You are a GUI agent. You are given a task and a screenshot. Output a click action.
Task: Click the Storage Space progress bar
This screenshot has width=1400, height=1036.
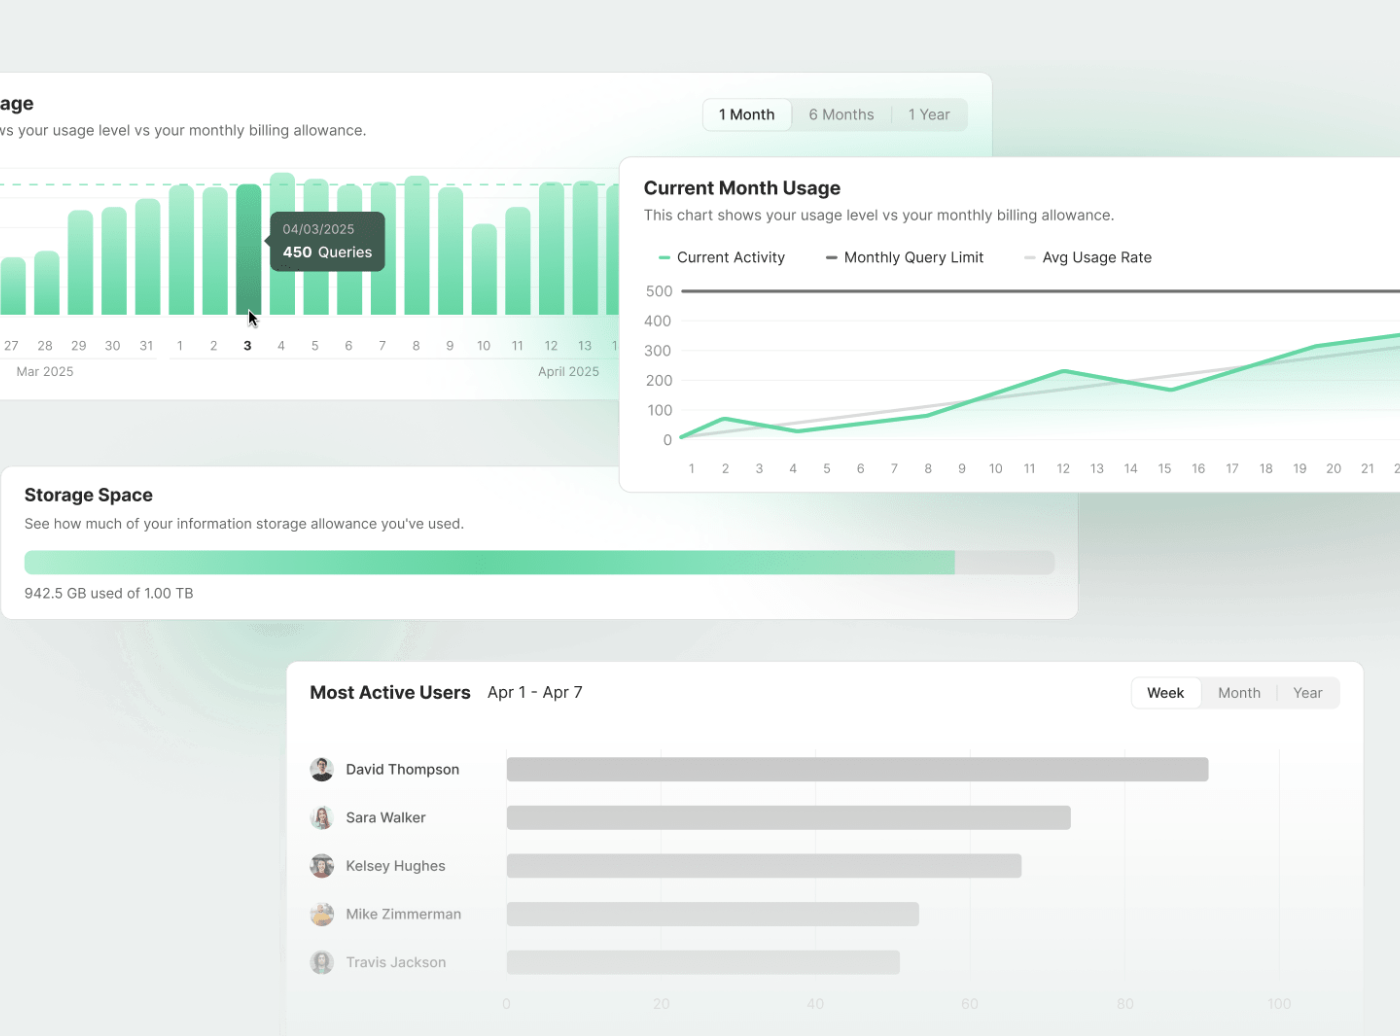coord(539,562)
